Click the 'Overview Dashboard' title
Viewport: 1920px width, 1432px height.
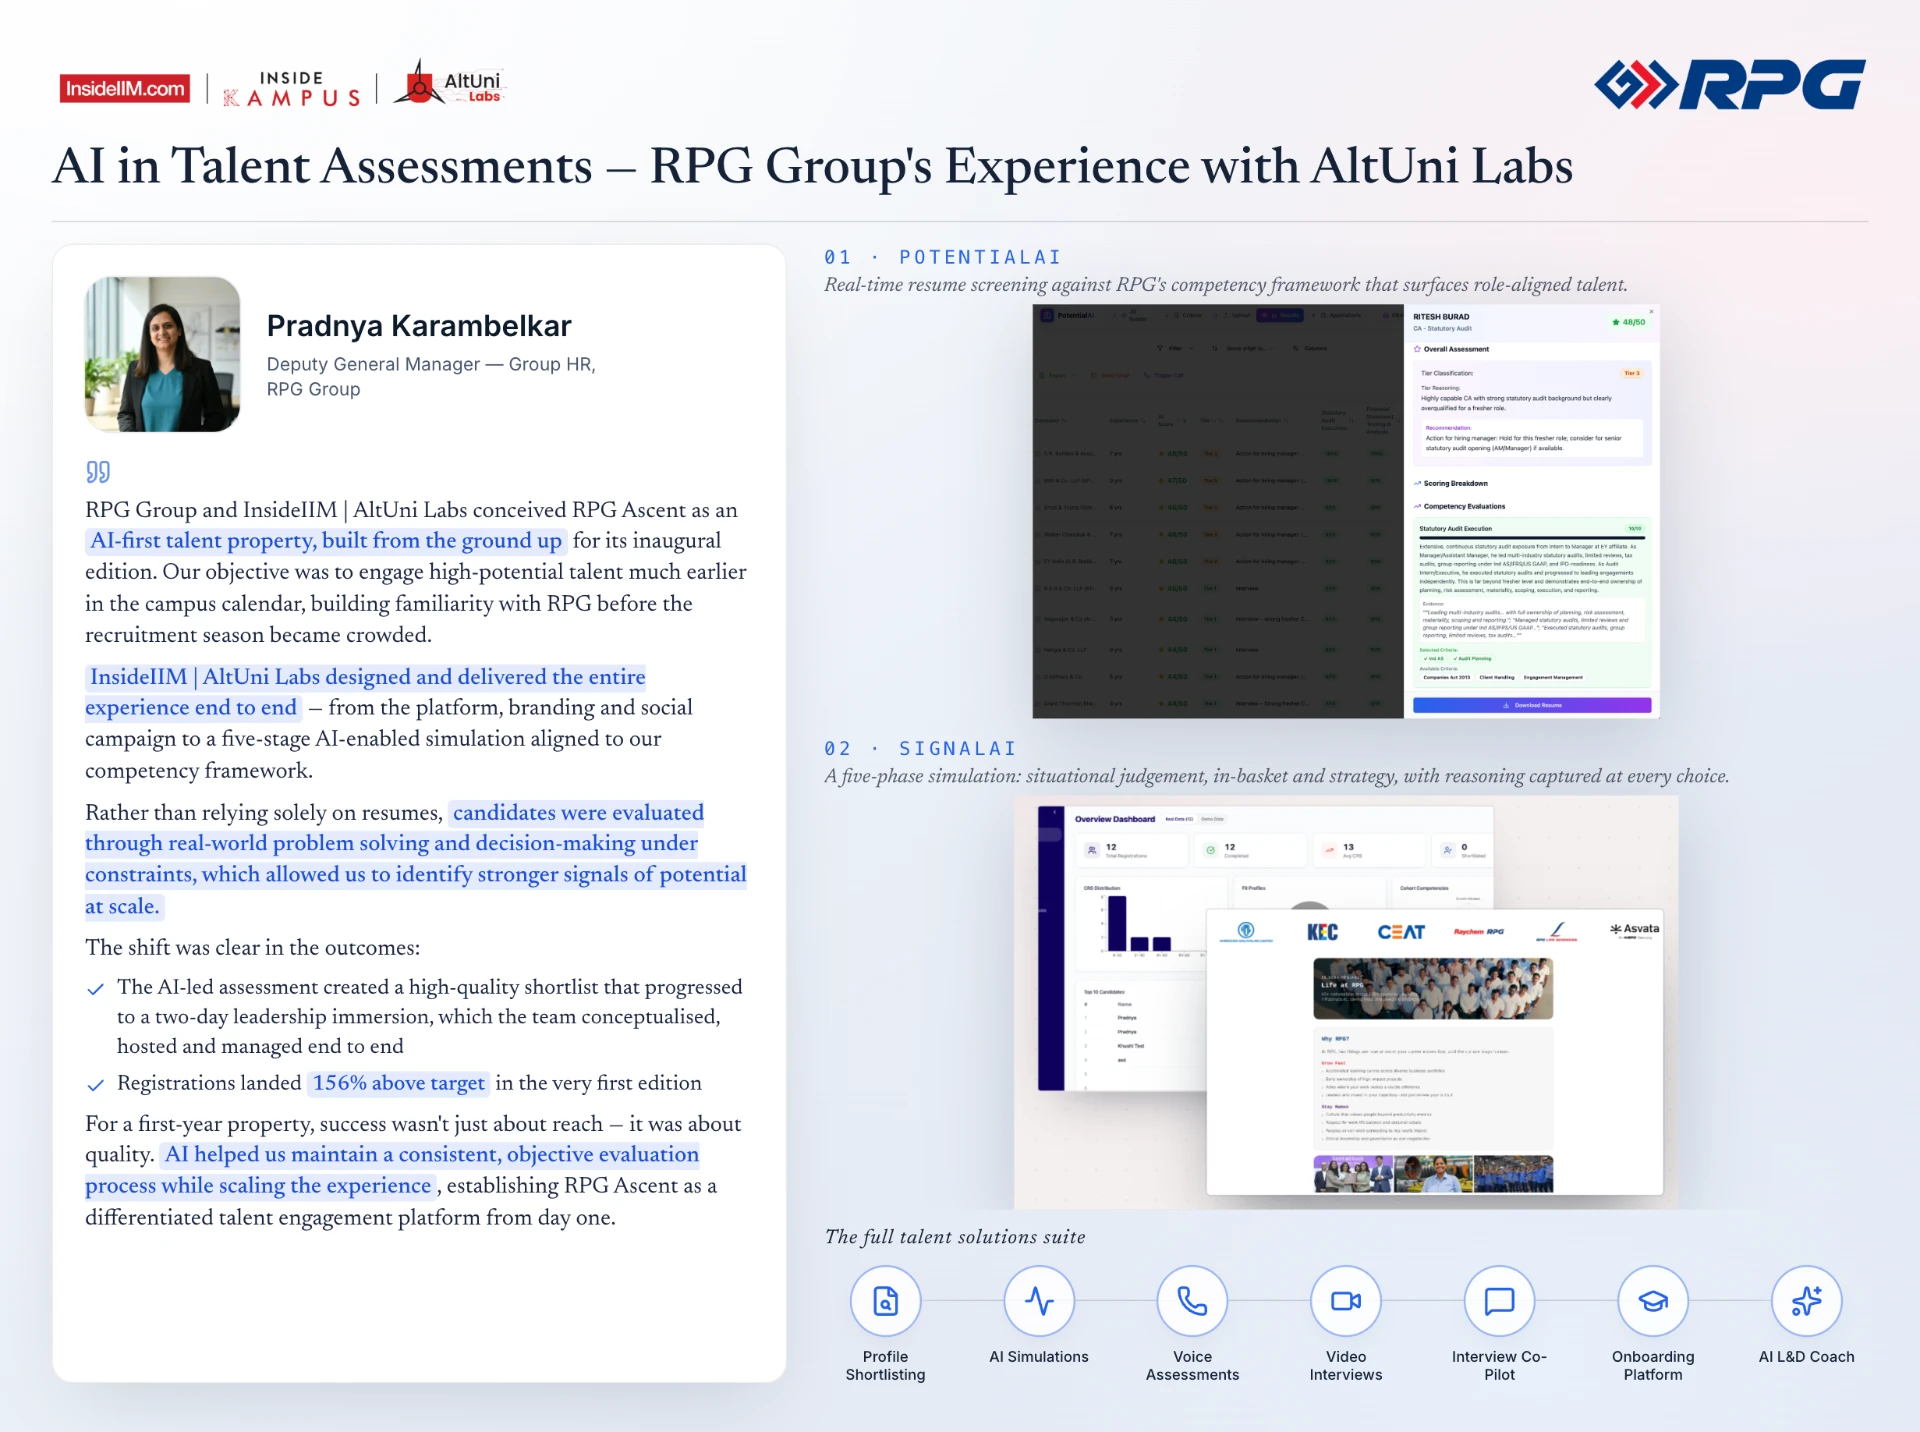click(x=1115, y=819)
